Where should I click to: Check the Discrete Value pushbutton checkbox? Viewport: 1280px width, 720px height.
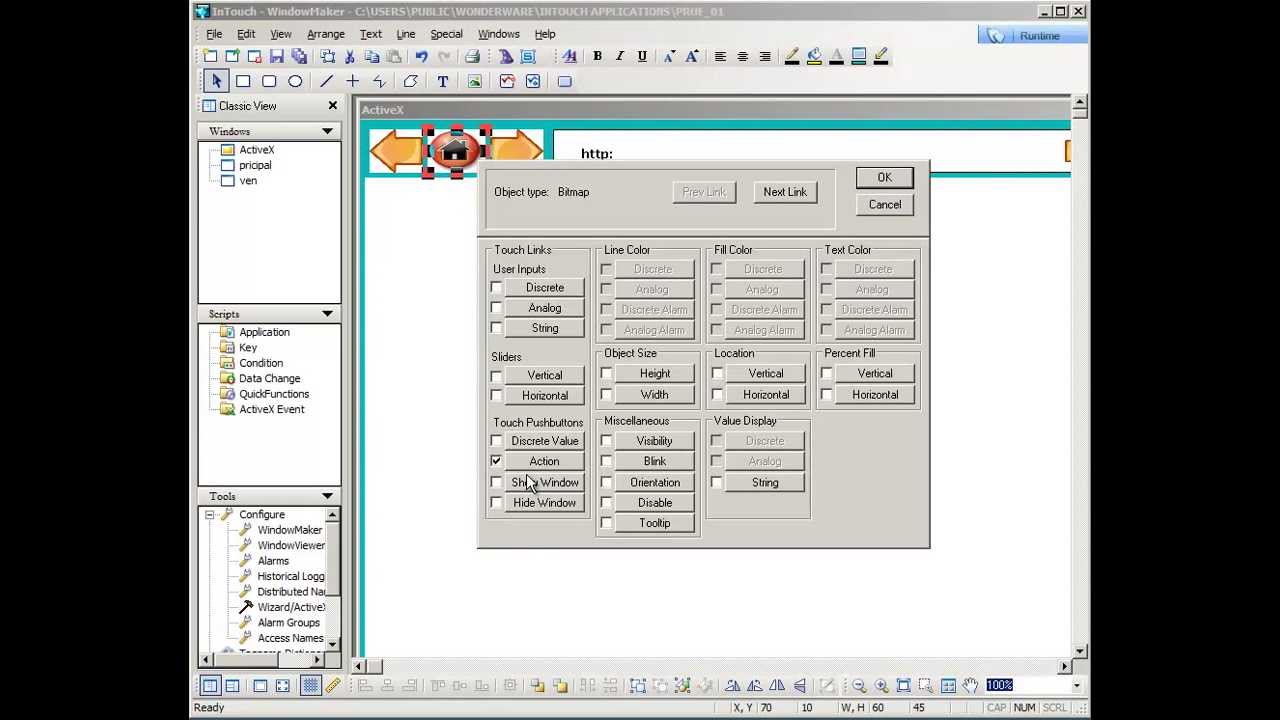[x=496, y=441]
